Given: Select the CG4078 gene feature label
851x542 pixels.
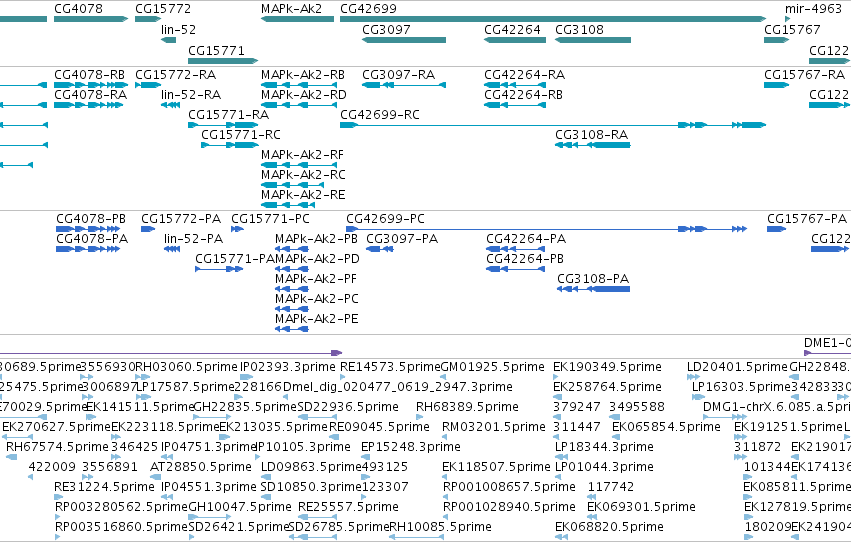Looking at the screenshot, I should click(x=78, y=9).
